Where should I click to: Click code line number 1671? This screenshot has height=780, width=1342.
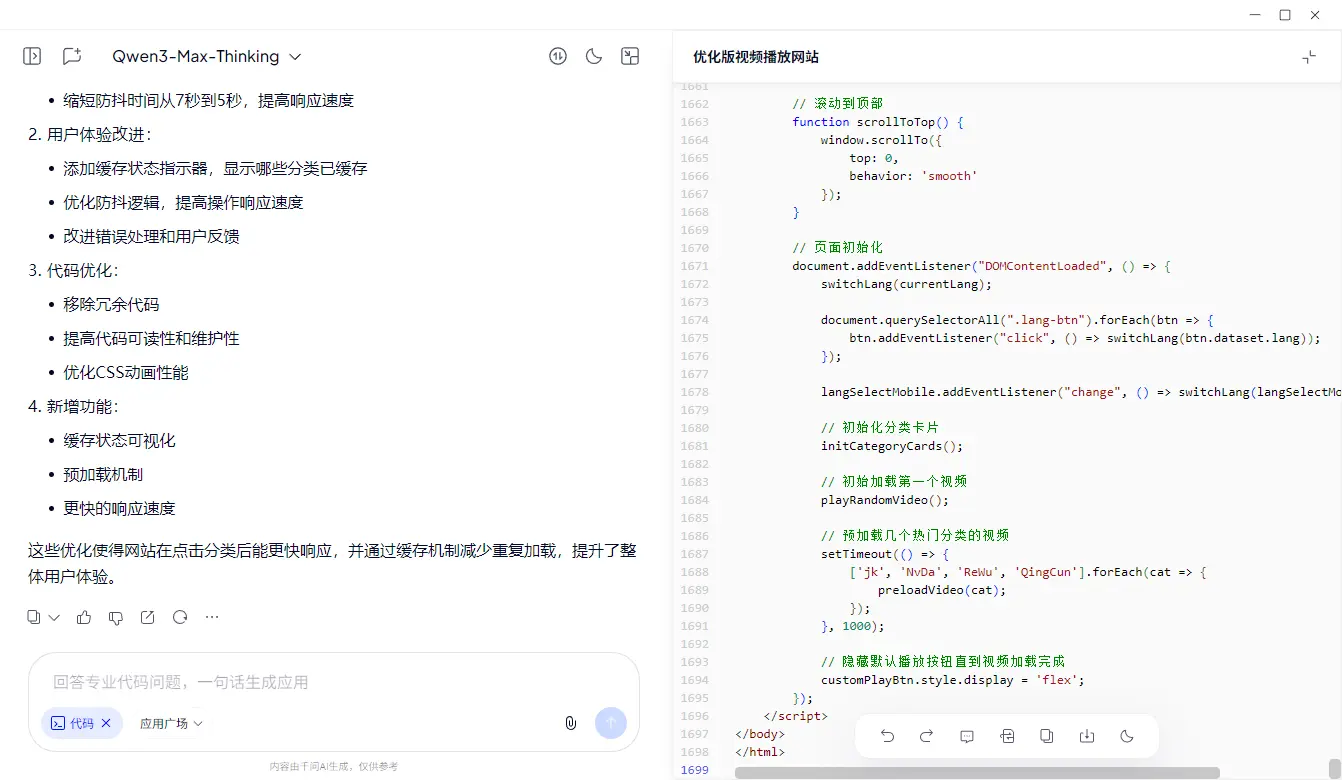coord(694,266)
